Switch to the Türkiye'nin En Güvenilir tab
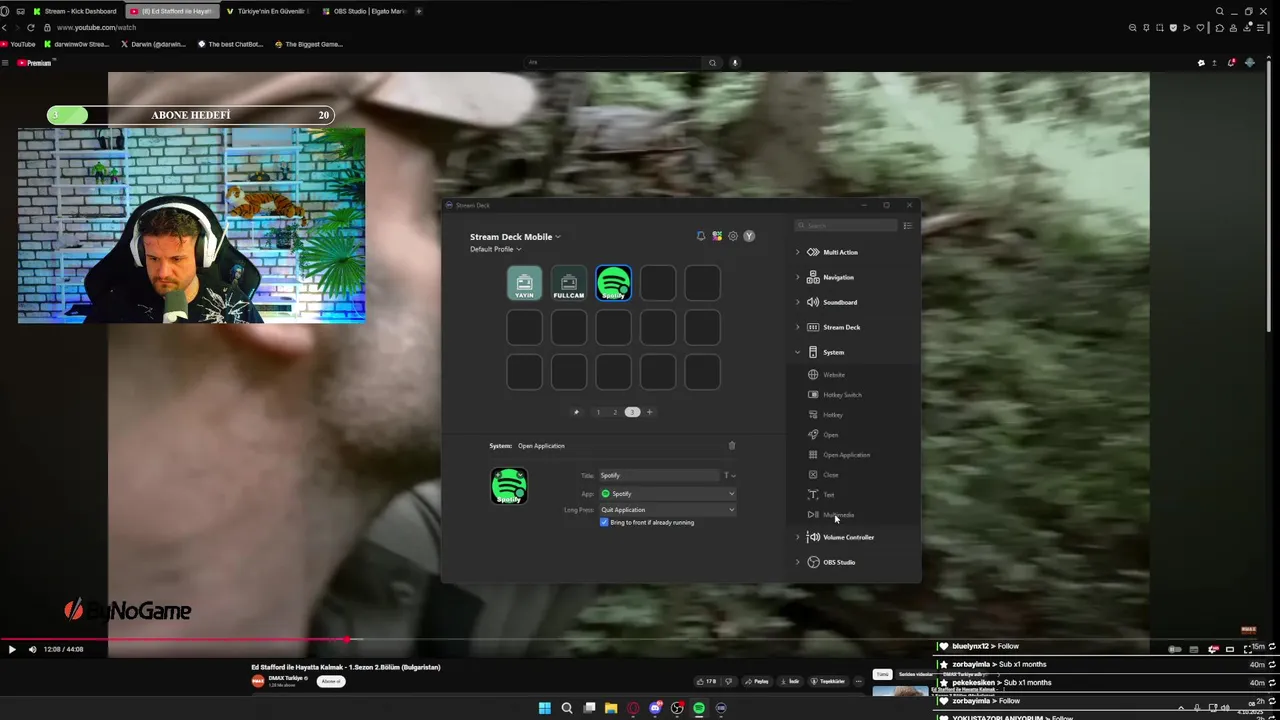The image size is (1280, 720). [267, 11]
